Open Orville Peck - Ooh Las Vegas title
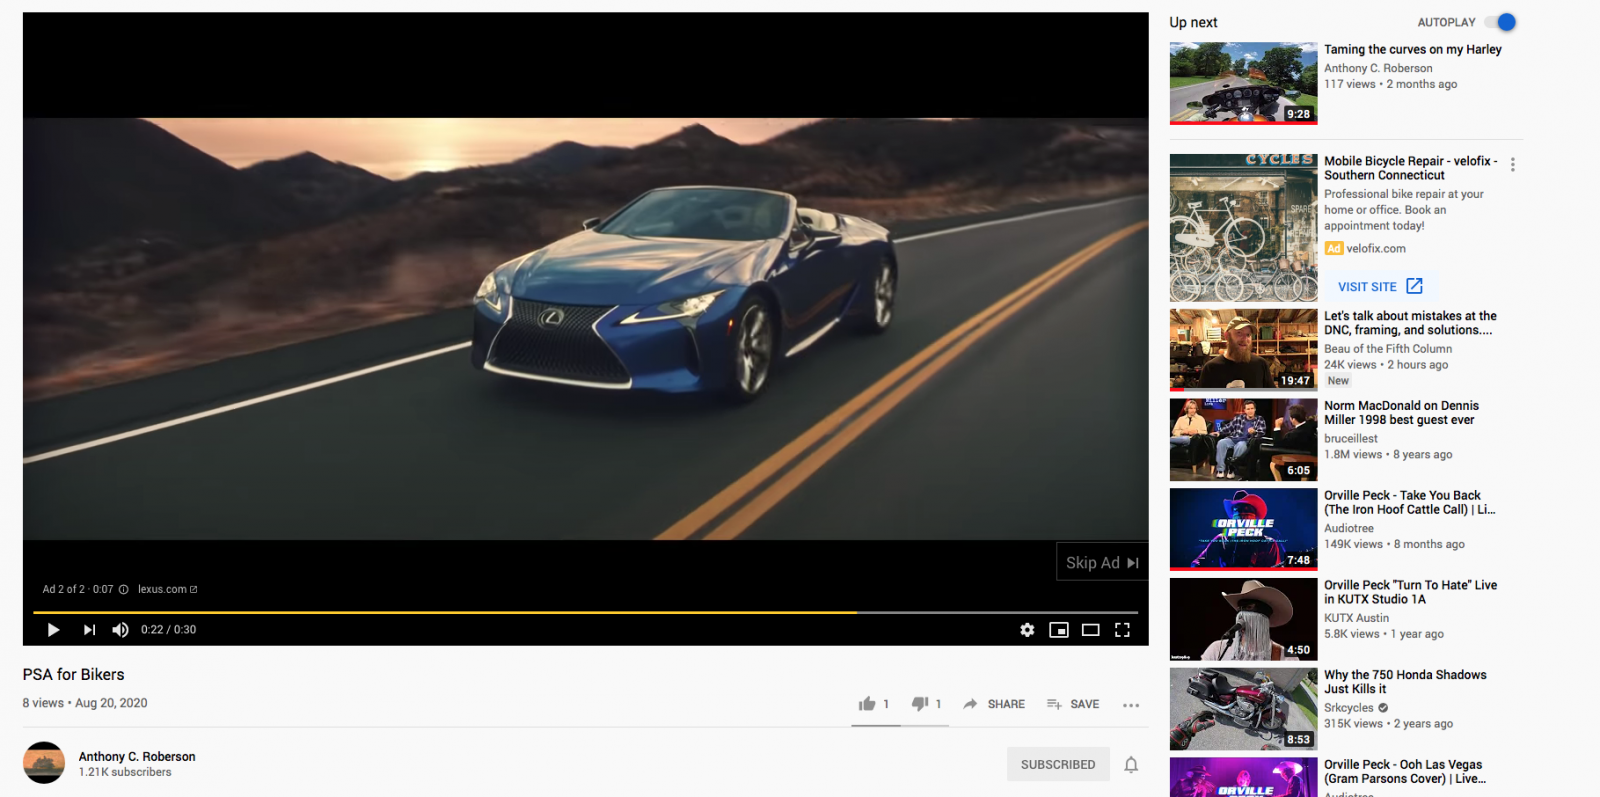This screenshot has height=797, width=1600. (1405, 772)
